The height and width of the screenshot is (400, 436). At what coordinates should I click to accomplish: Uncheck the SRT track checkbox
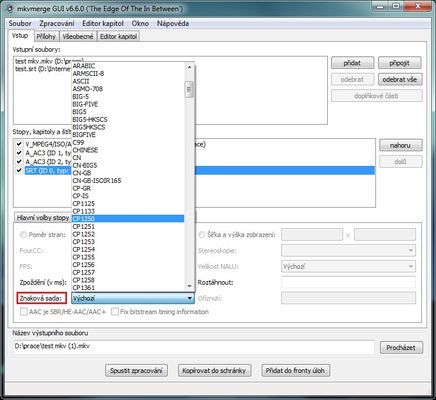tap(19, 170)
